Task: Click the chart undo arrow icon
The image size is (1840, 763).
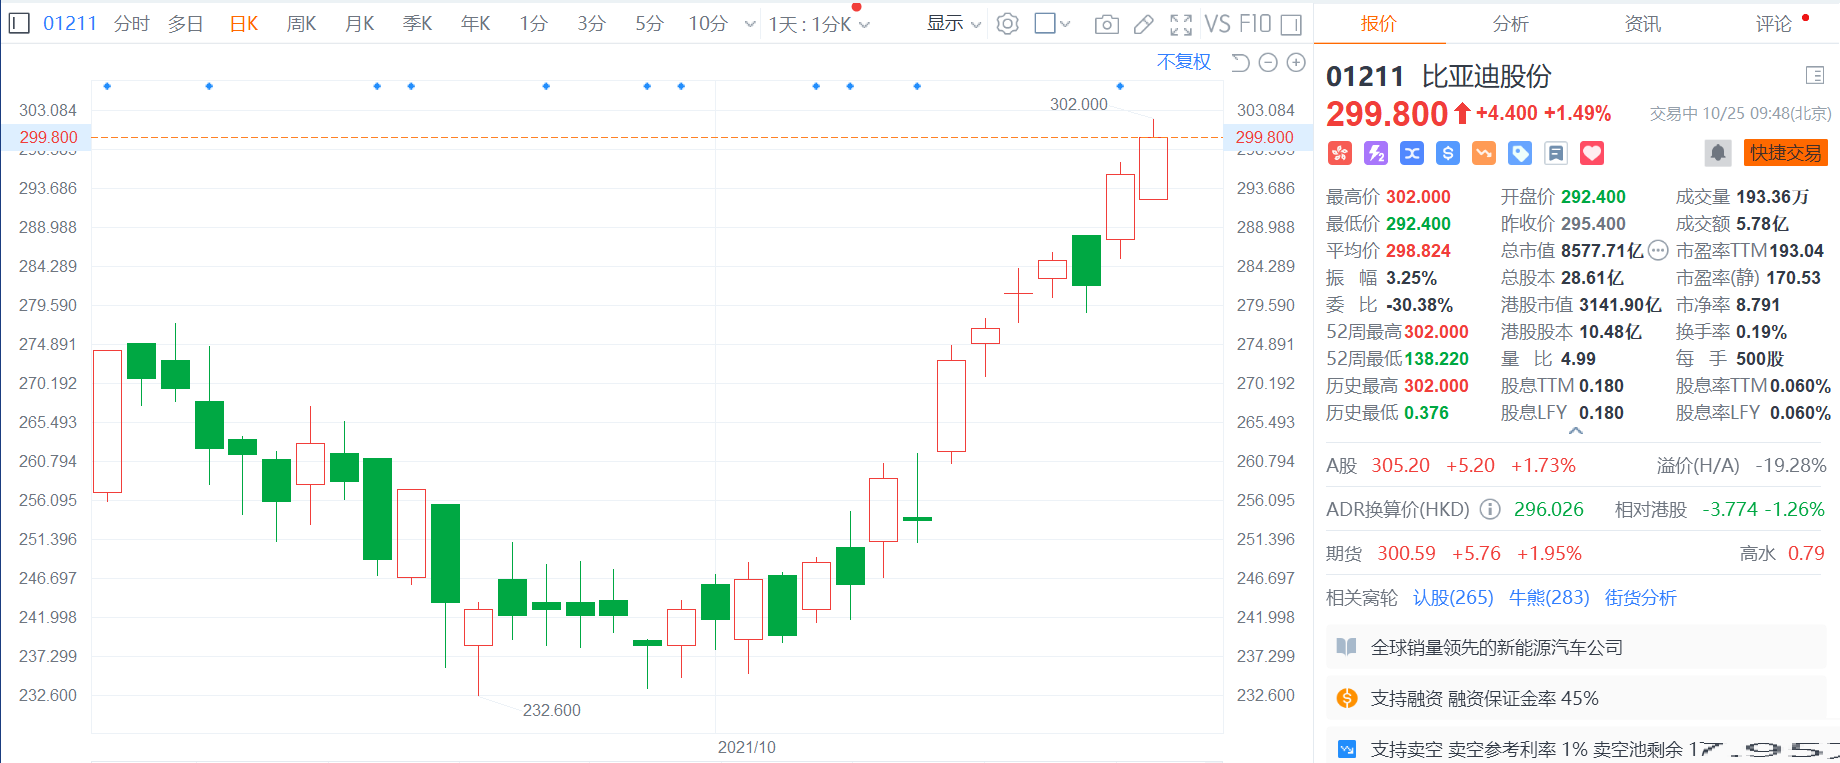Action: point(1240,62)
